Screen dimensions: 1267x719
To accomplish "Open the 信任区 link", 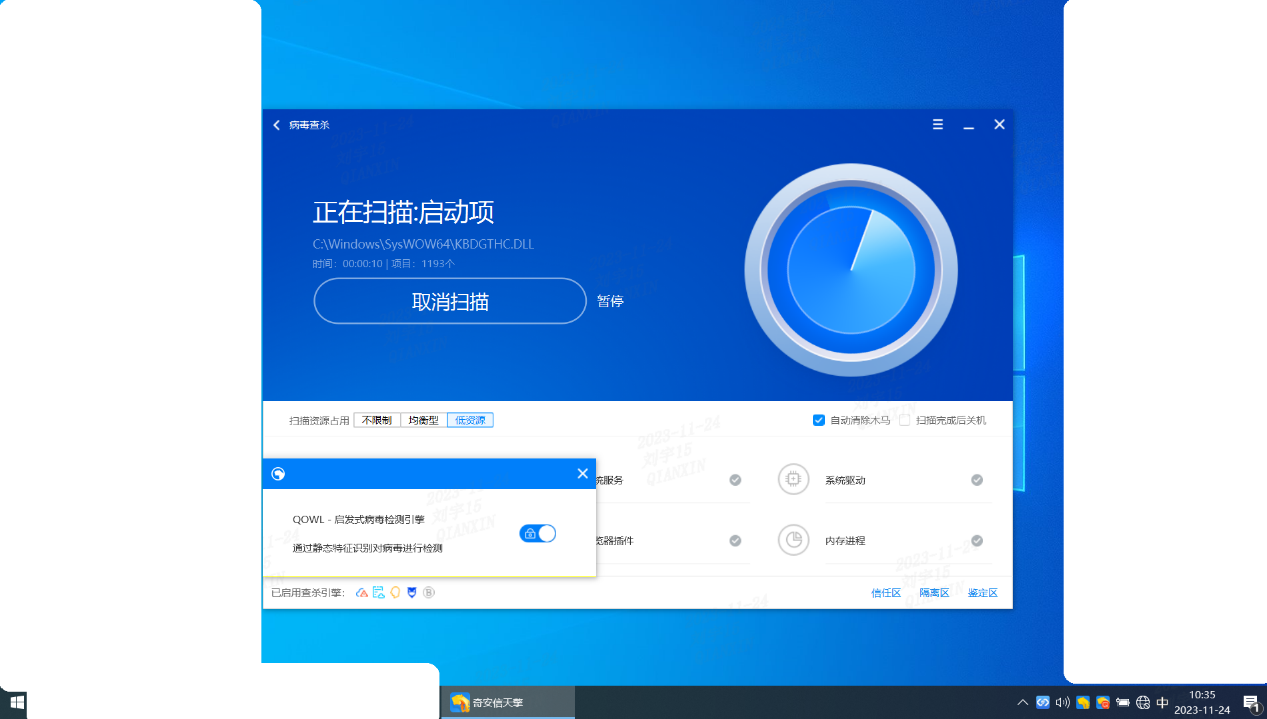I will (x=886, y=593).
